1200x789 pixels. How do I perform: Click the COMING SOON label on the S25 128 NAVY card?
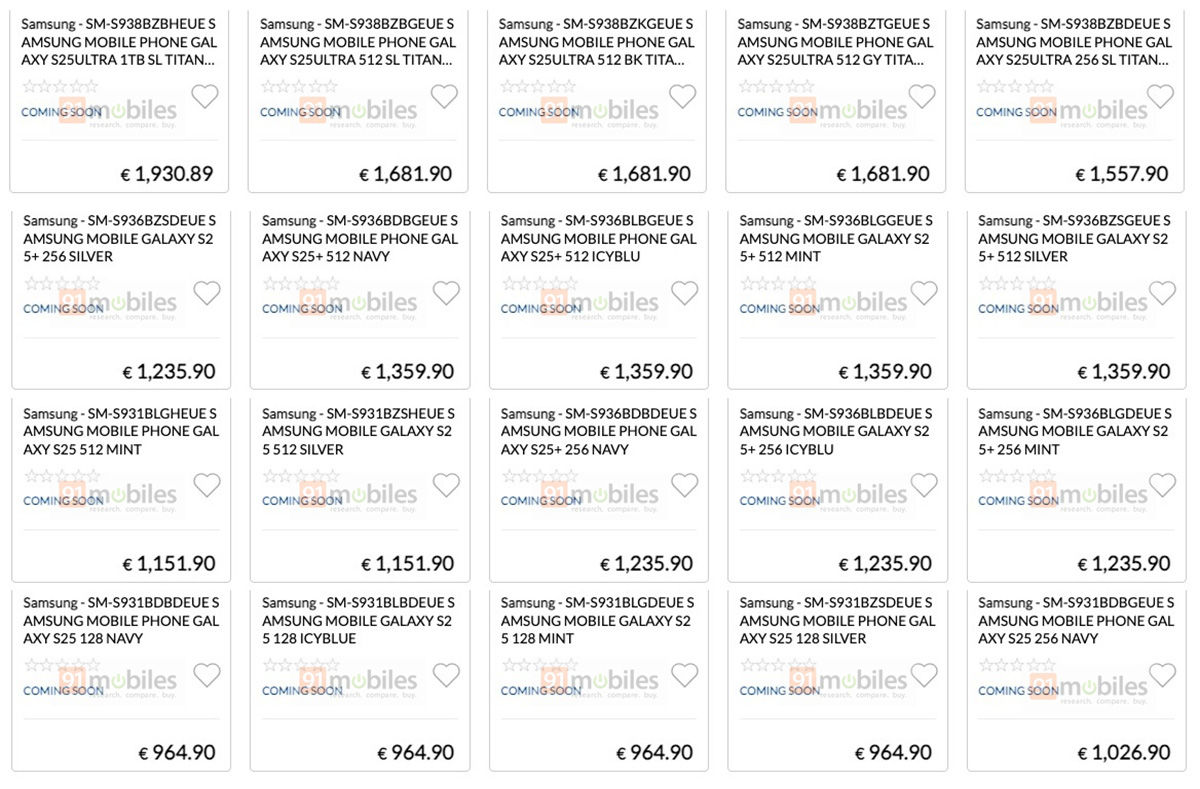click(x=62, y=690)
